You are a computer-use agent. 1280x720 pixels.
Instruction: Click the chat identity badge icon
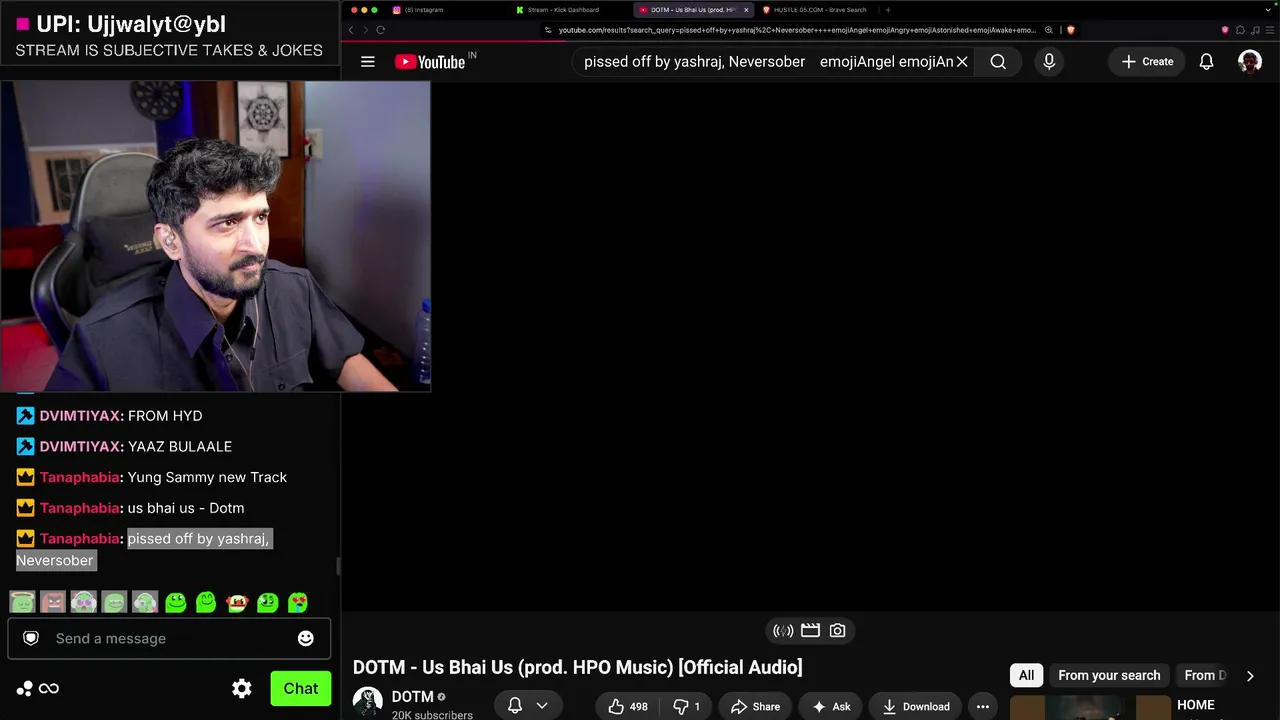coord(31,638)
